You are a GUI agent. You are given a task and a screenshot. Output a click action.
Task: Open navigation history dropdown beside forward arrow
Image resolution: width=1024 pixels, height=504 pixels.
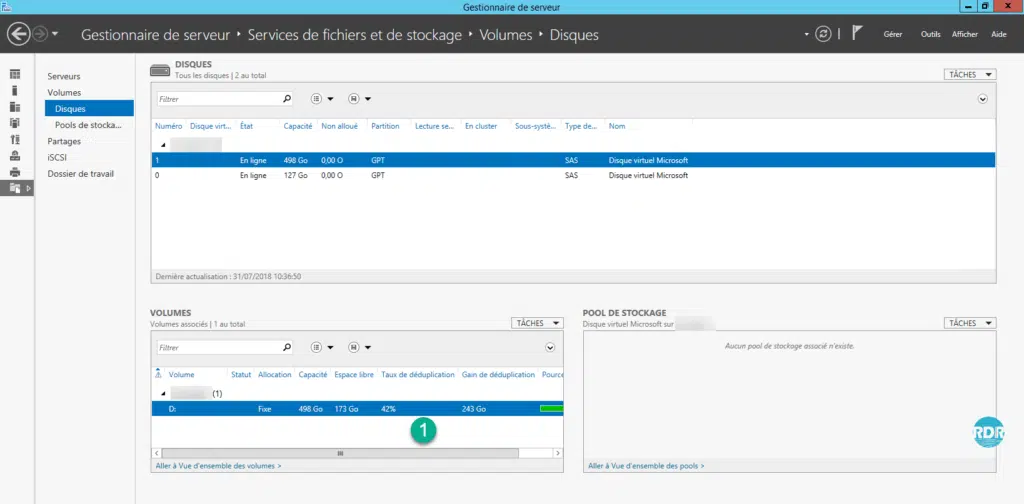coord(55,34)
